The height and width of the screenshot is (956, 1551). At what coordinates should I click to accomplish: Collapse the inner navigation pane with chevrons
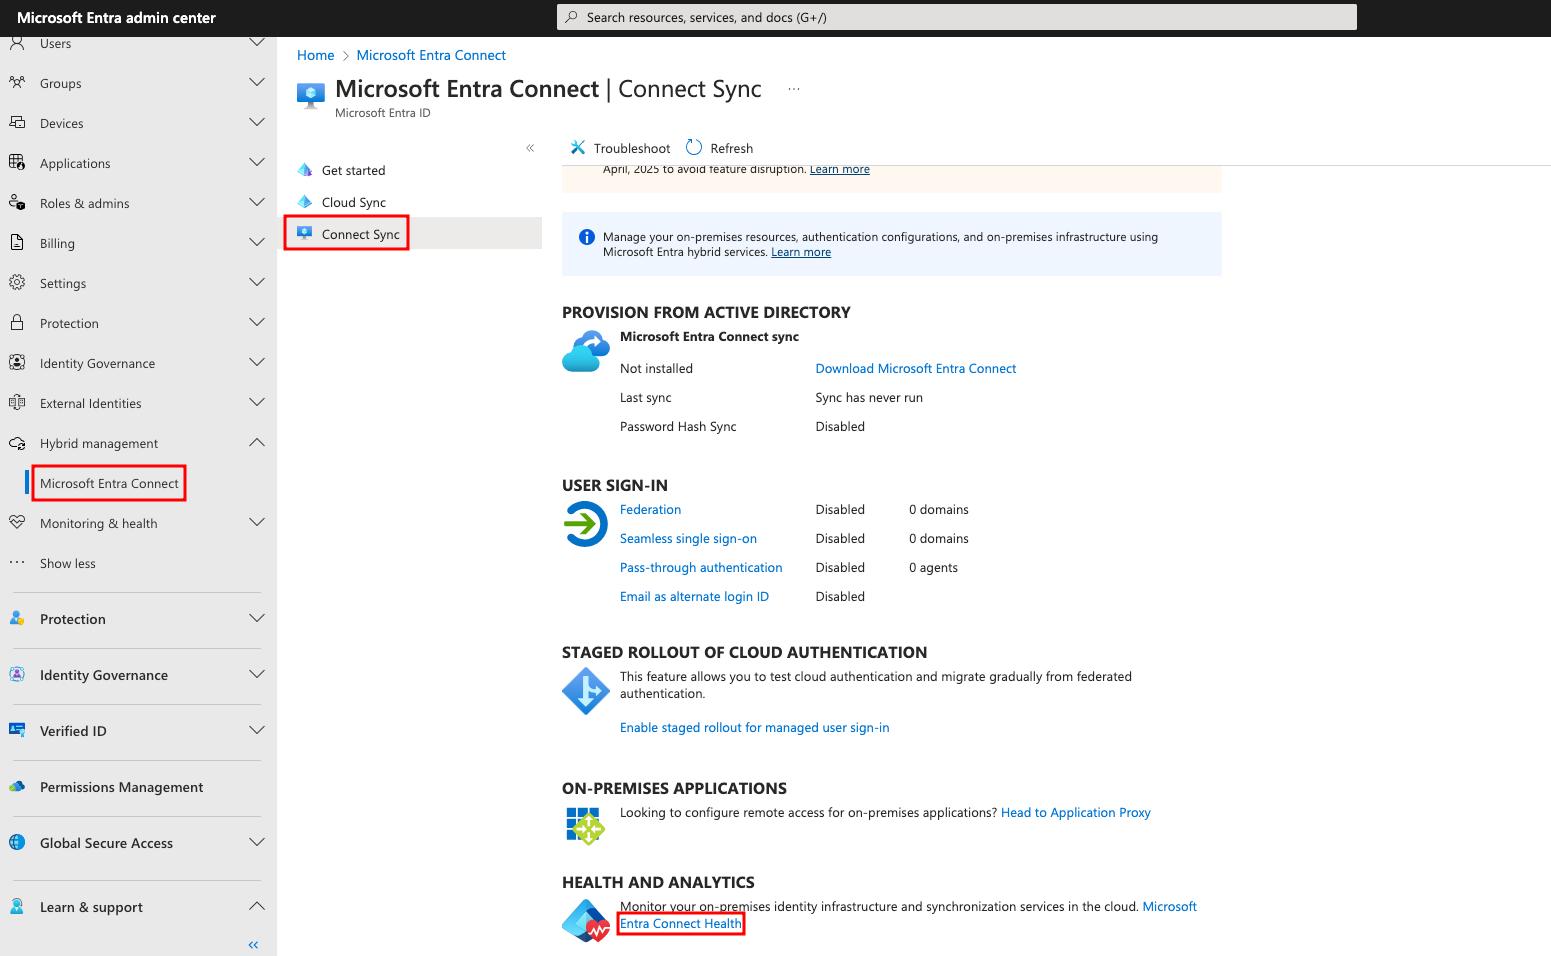530,148
